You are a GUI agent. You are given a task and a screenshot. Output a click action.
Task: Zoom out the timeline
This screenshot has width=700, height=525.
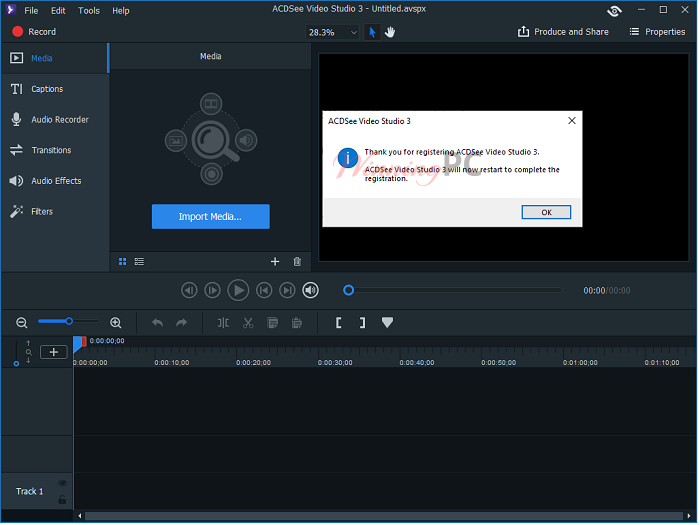click(x=21, y=323)
